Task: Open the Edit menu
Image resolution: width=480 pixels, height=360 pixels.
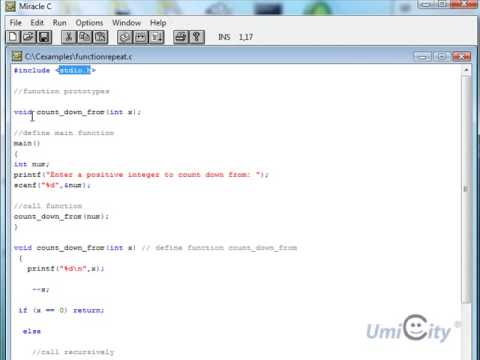Action: (x=37, y=23)
